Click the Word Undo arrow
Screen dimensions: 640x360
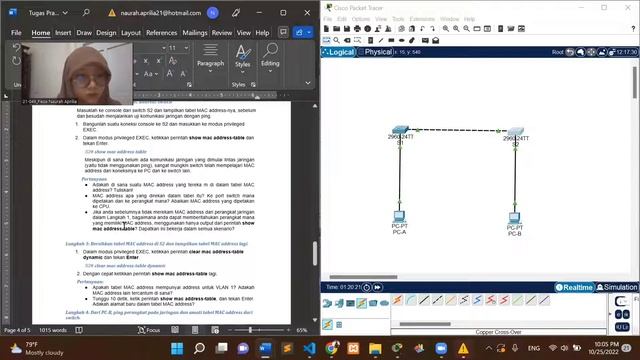[16, 48]
